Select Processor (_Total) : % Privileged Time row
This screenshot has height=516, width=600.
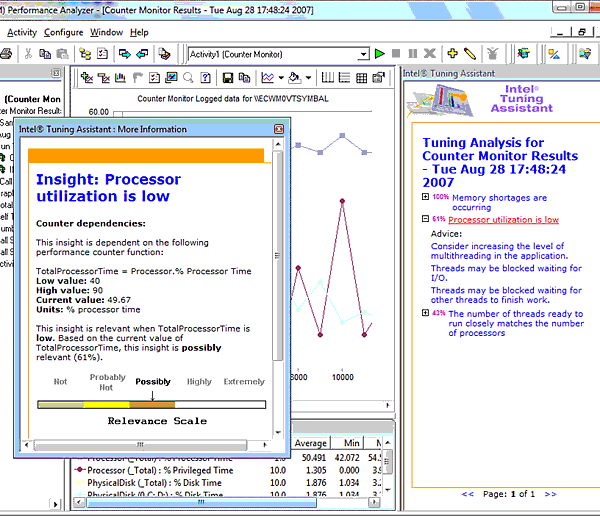point(228,470)
